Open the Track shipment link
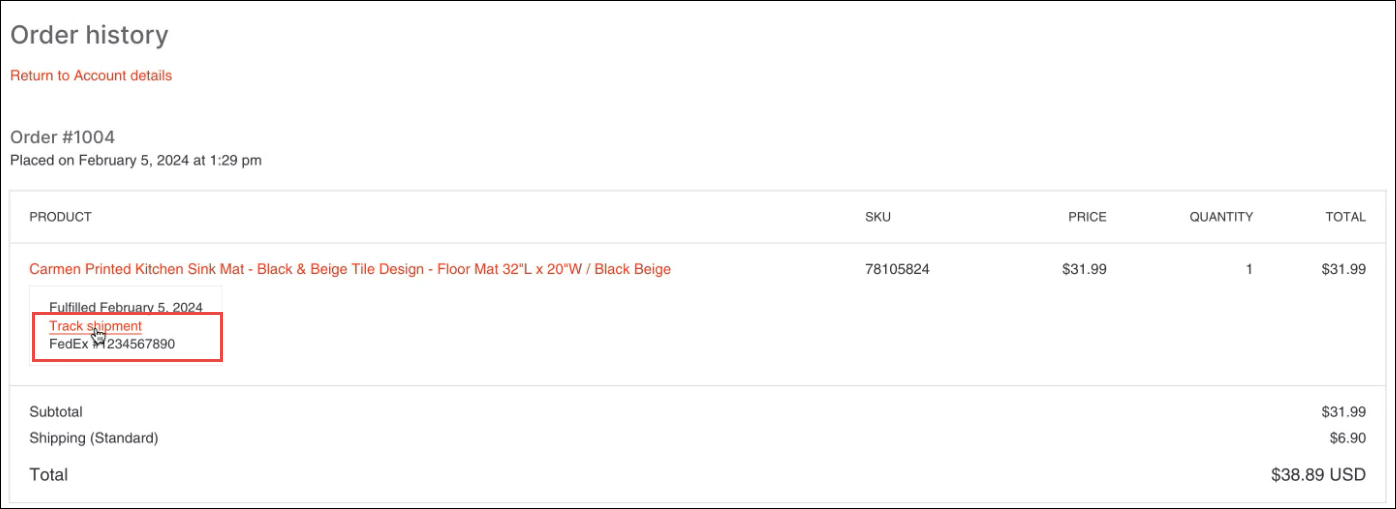Image resolution: width=1396 pixels, height=509 pixels. 95,326
